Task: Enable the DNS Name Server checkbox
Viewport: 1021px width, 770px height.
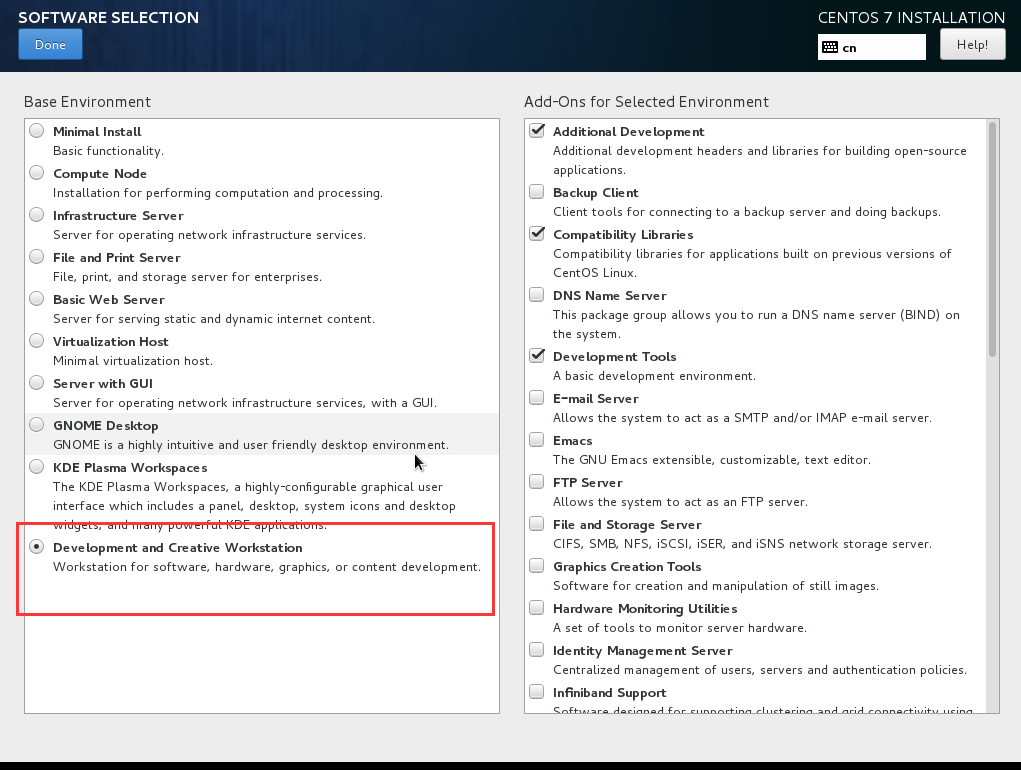Action: tap(537, 294)
